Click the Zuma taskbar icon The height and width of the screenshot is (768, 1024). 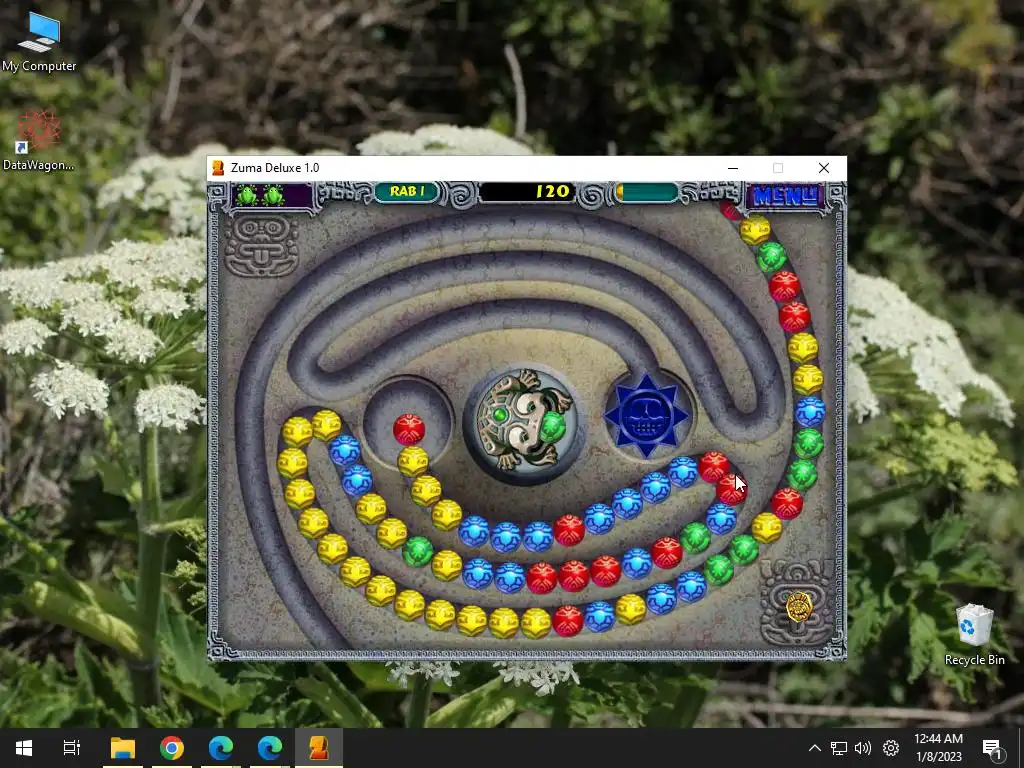click(x=319, y=748)
